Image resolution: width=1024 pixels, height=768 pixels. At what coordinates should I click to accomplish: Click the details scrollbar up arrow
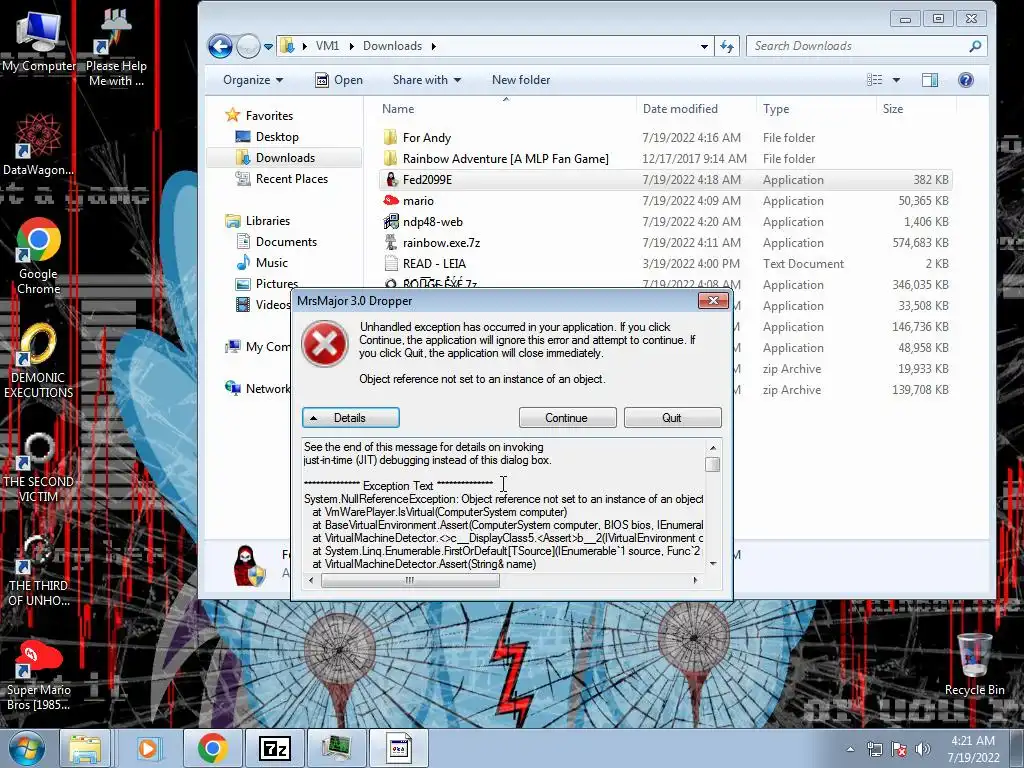(712, 447)
